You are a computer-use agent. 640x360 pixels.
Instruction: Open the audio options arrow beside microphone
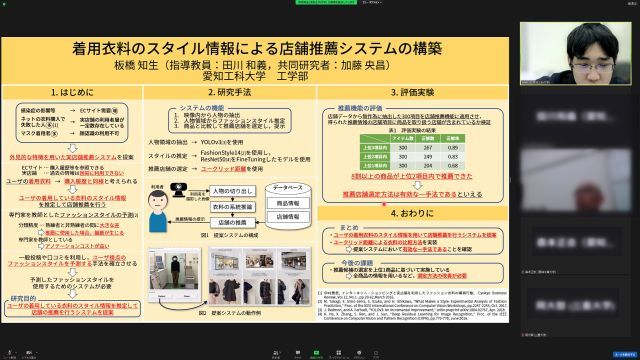[x=16, y=352]
